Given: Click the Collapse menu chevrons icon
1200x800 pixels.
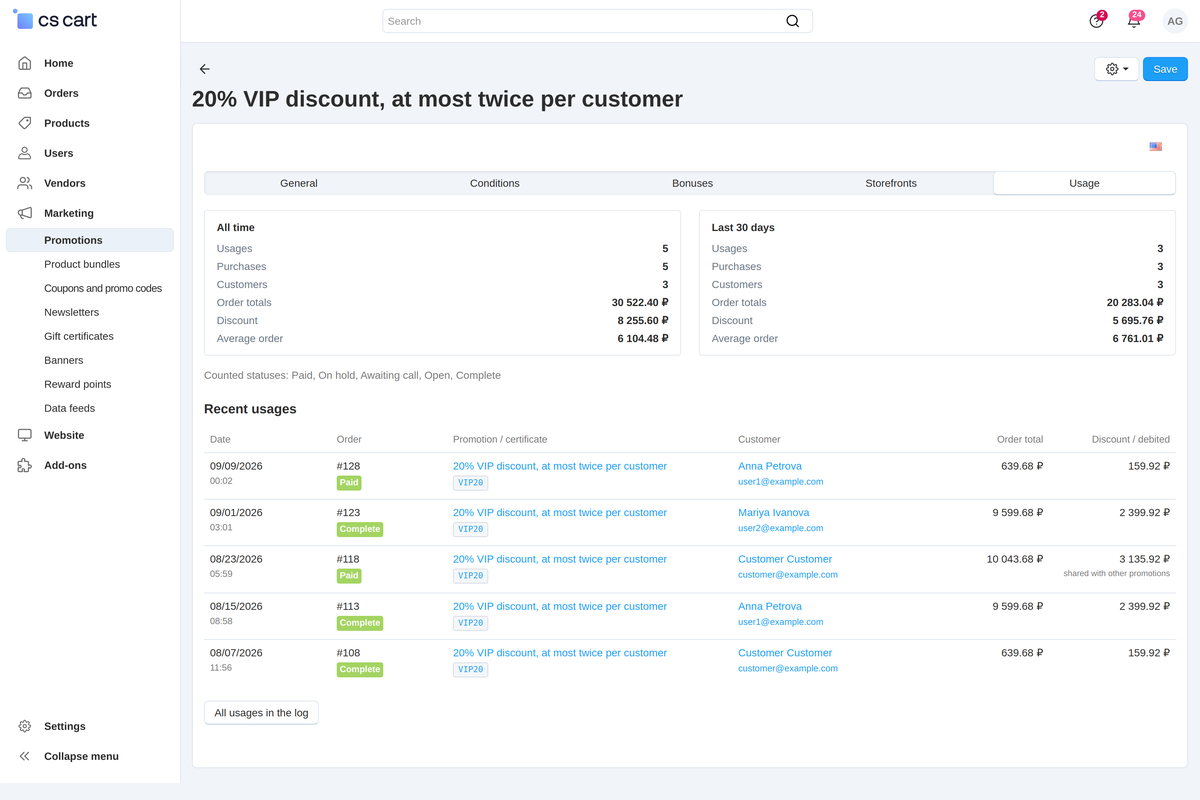Looking at the screenshot, I should 25,756.
